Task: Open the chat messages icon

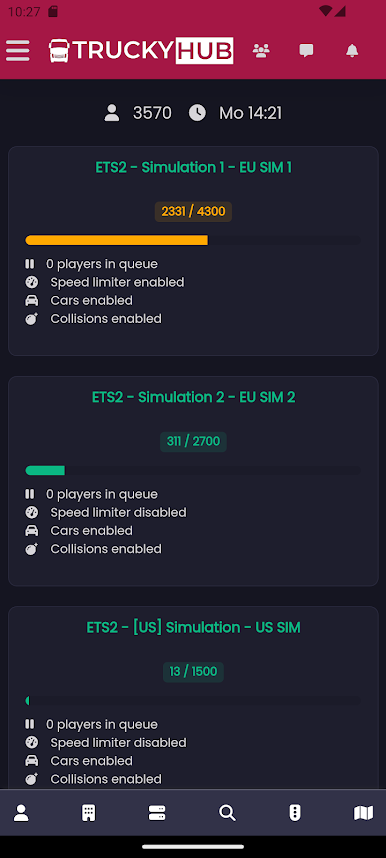Action: point(306,51)
